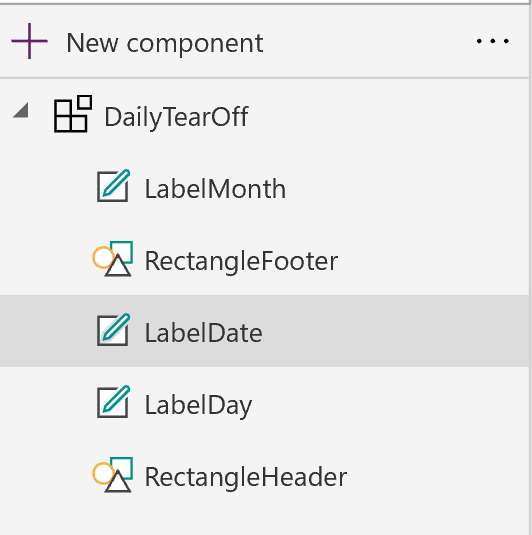532x535 pixels.
Task: Click the LabelDay label control icon
Action: (114, 402)
